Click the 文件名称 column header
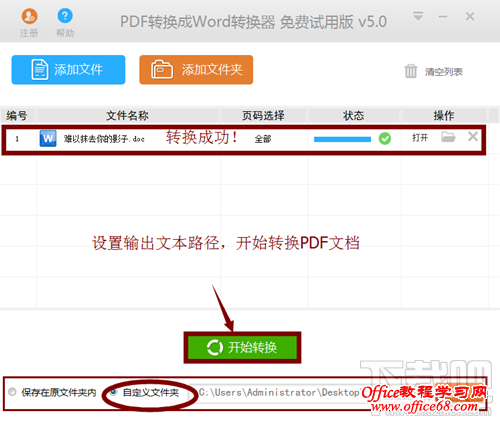Screen dimensions: 500x421 pyautogui.click(x=128, y=116)
